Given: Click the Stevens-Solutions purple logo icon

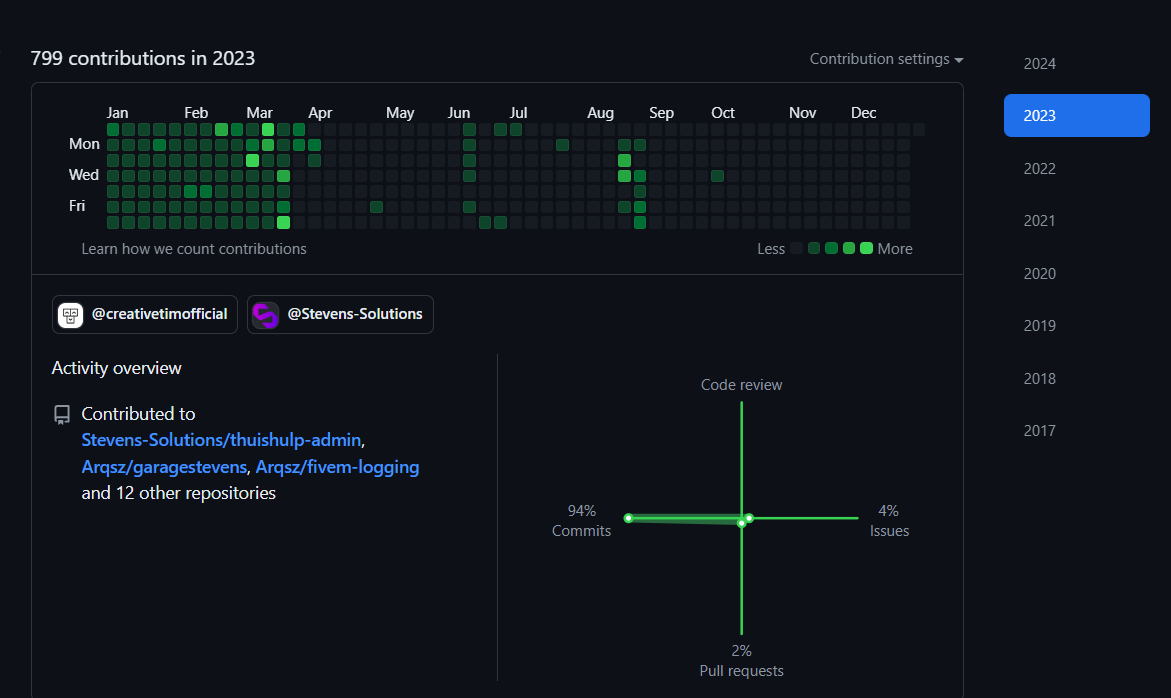Looking at the screenshot, I should (x=265, y=314).
